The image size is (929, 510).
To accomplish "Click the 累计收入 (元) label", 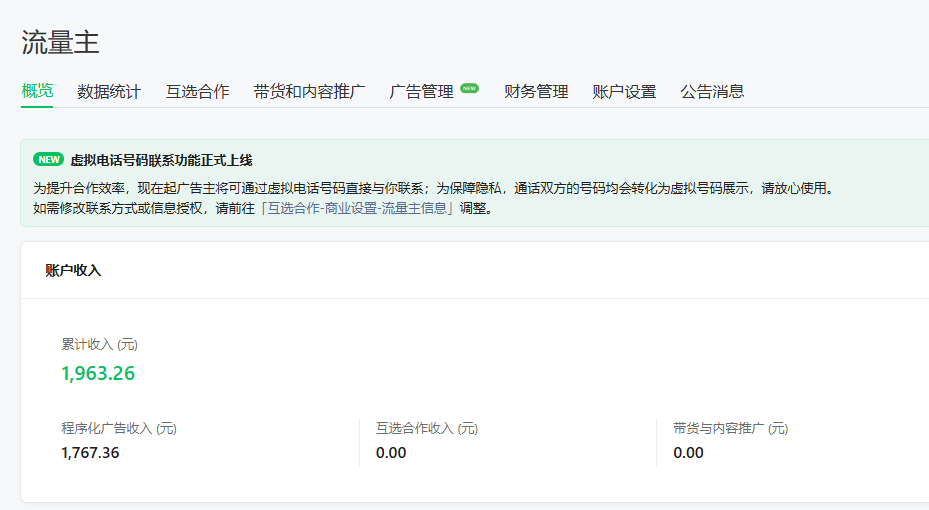I will pyautogui.click(x=99, y=344).
